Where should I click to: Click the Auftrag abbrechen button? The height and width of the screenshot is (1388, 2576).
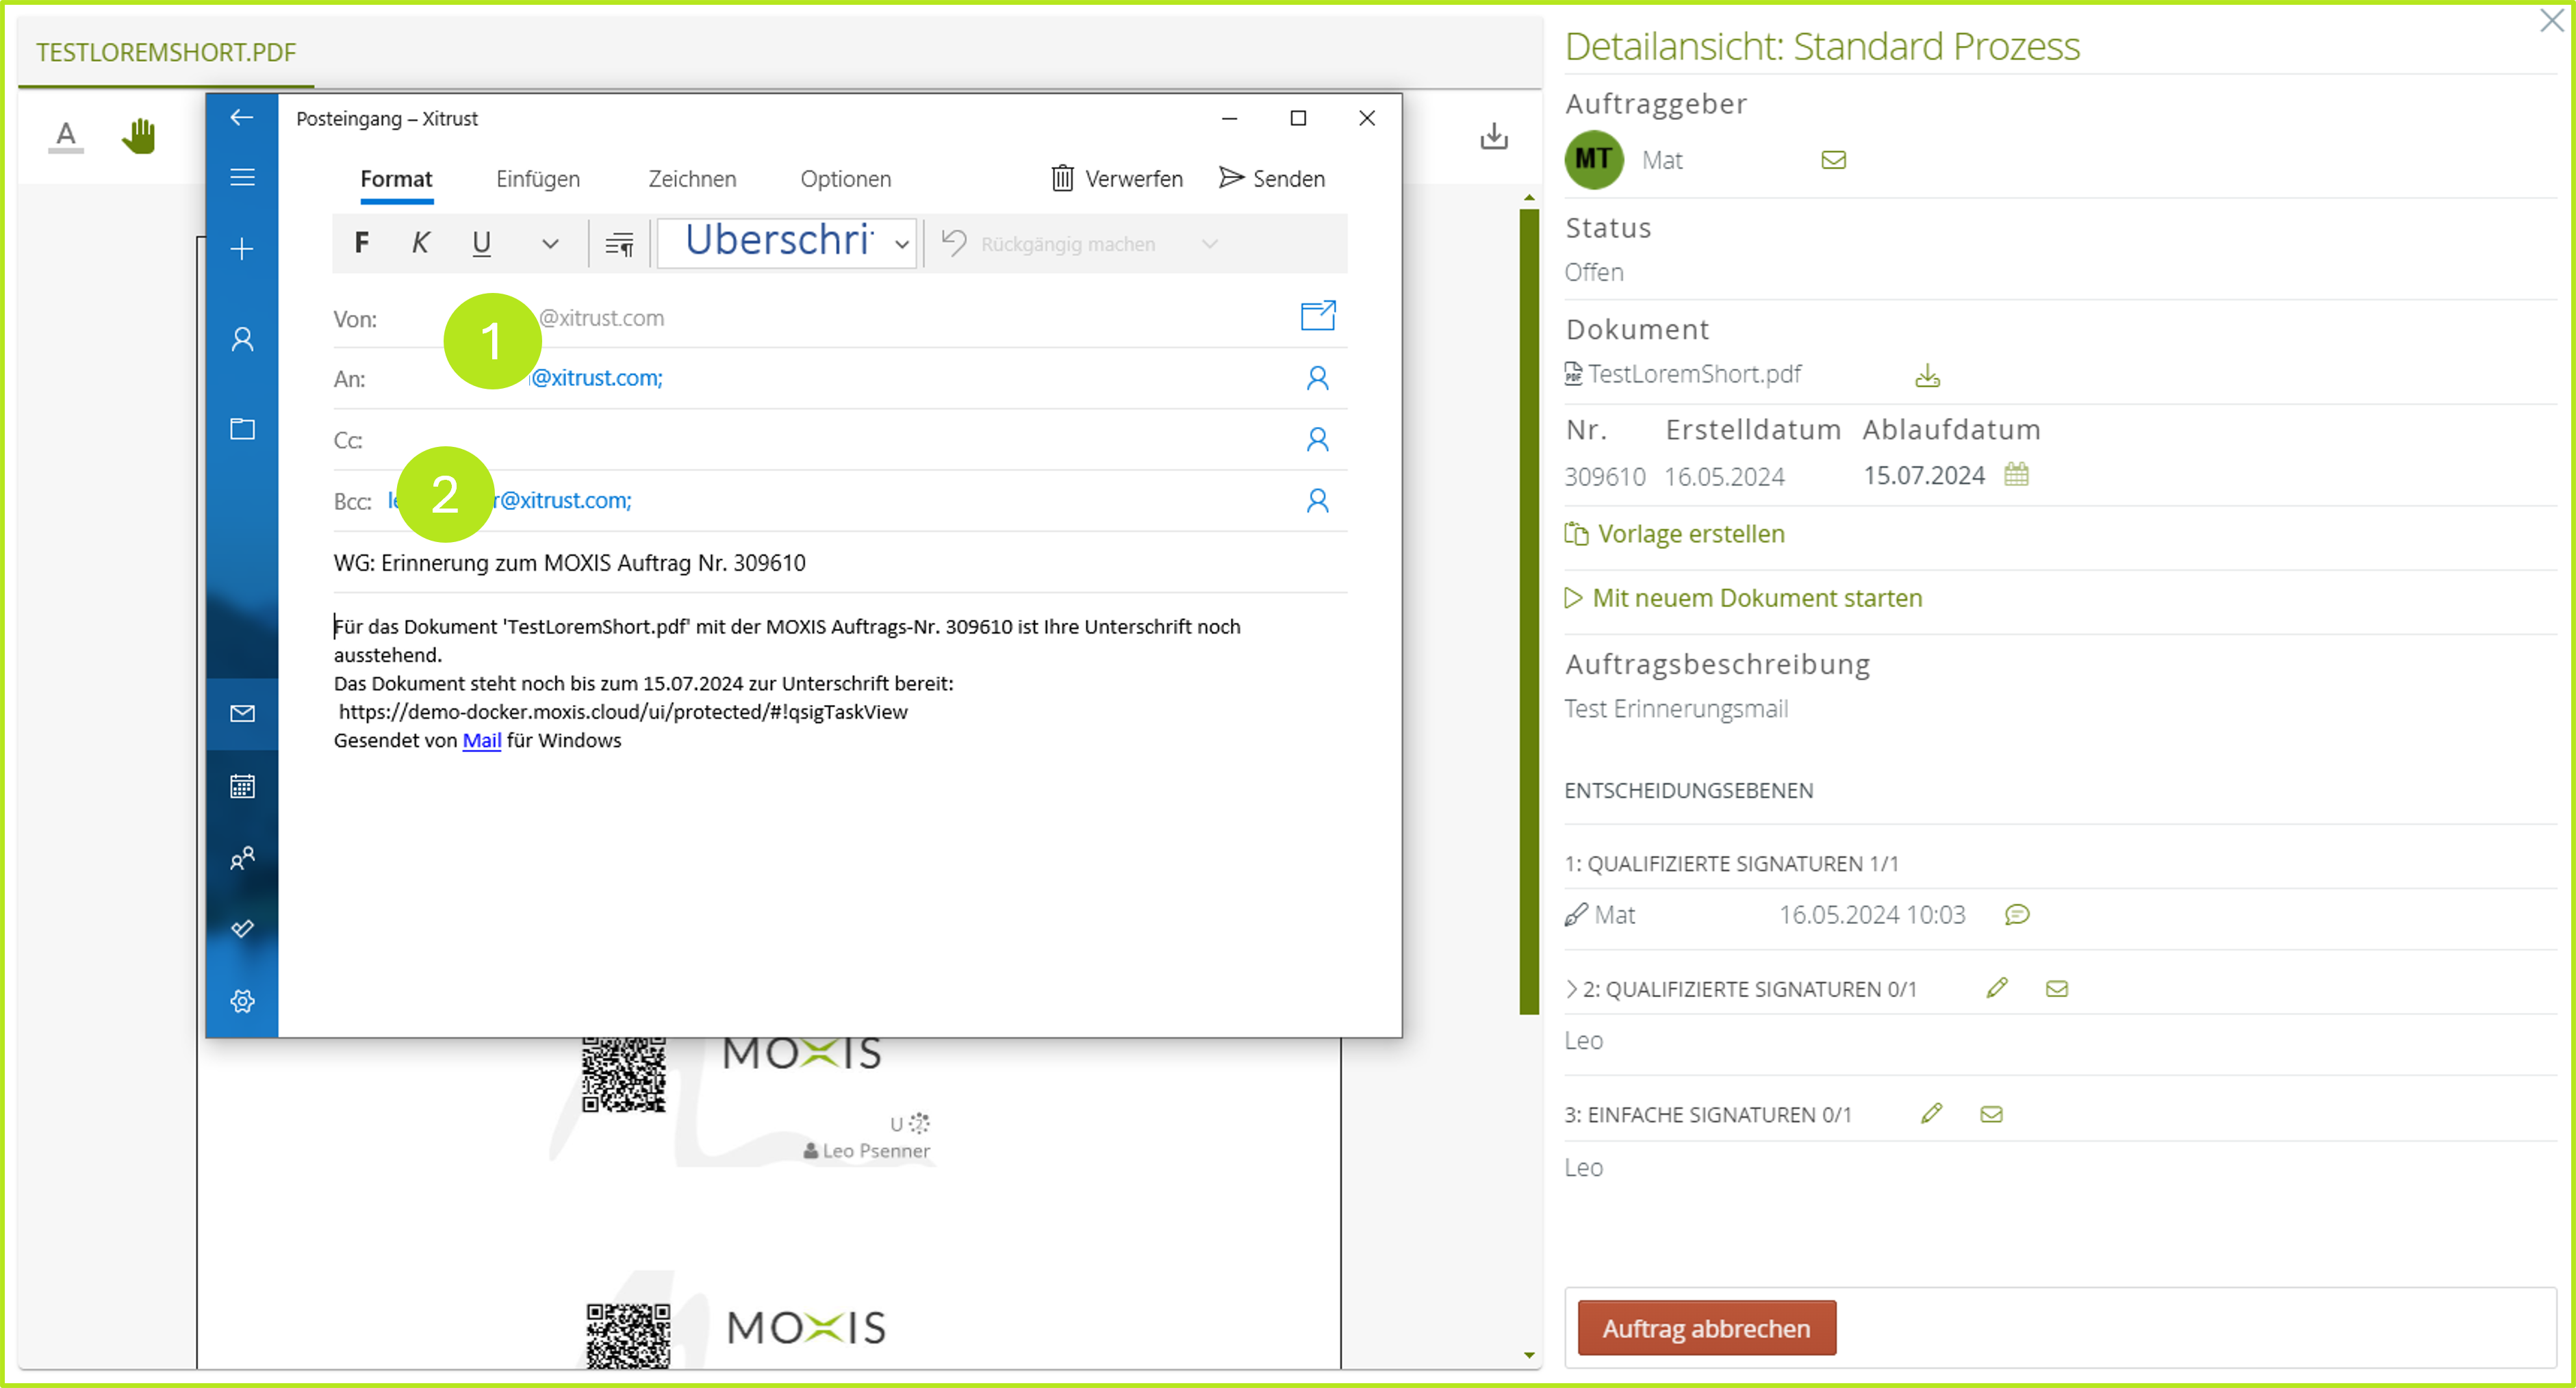pos(1706,1328)
